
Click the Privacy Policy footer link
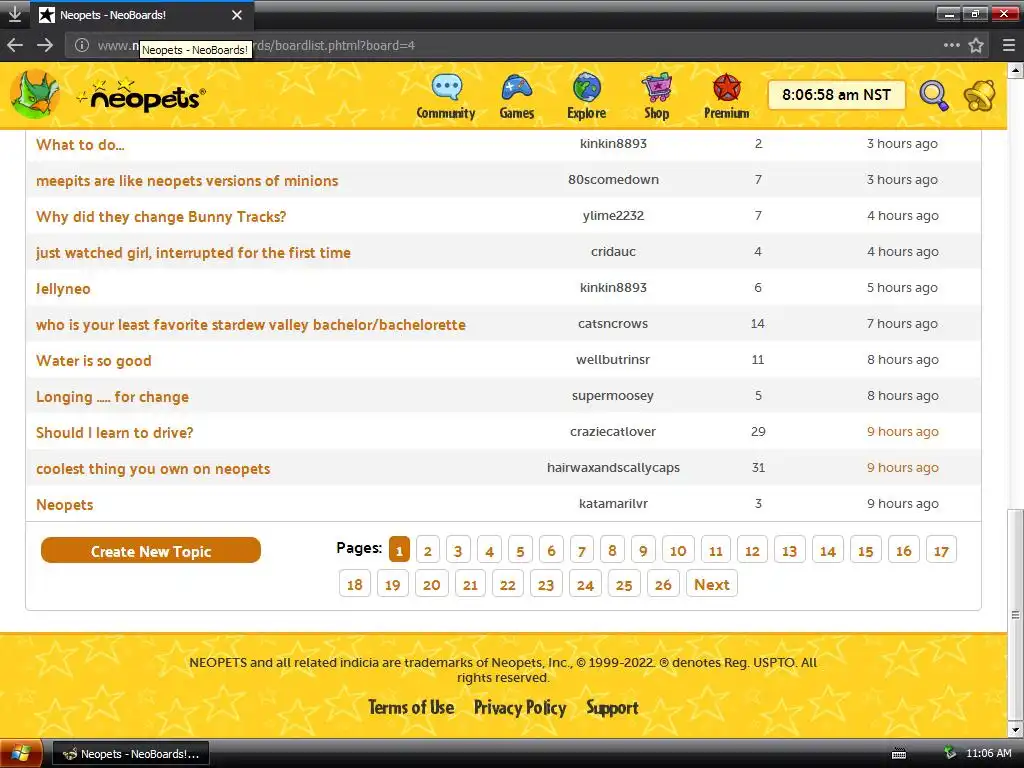point(520,707)
